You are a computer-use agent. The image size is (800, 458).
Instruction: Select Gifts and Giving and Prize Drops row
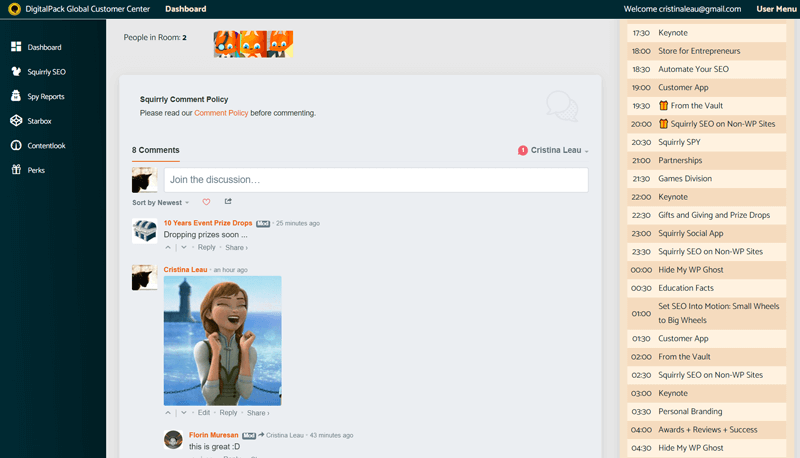click(x=706, y=215)
